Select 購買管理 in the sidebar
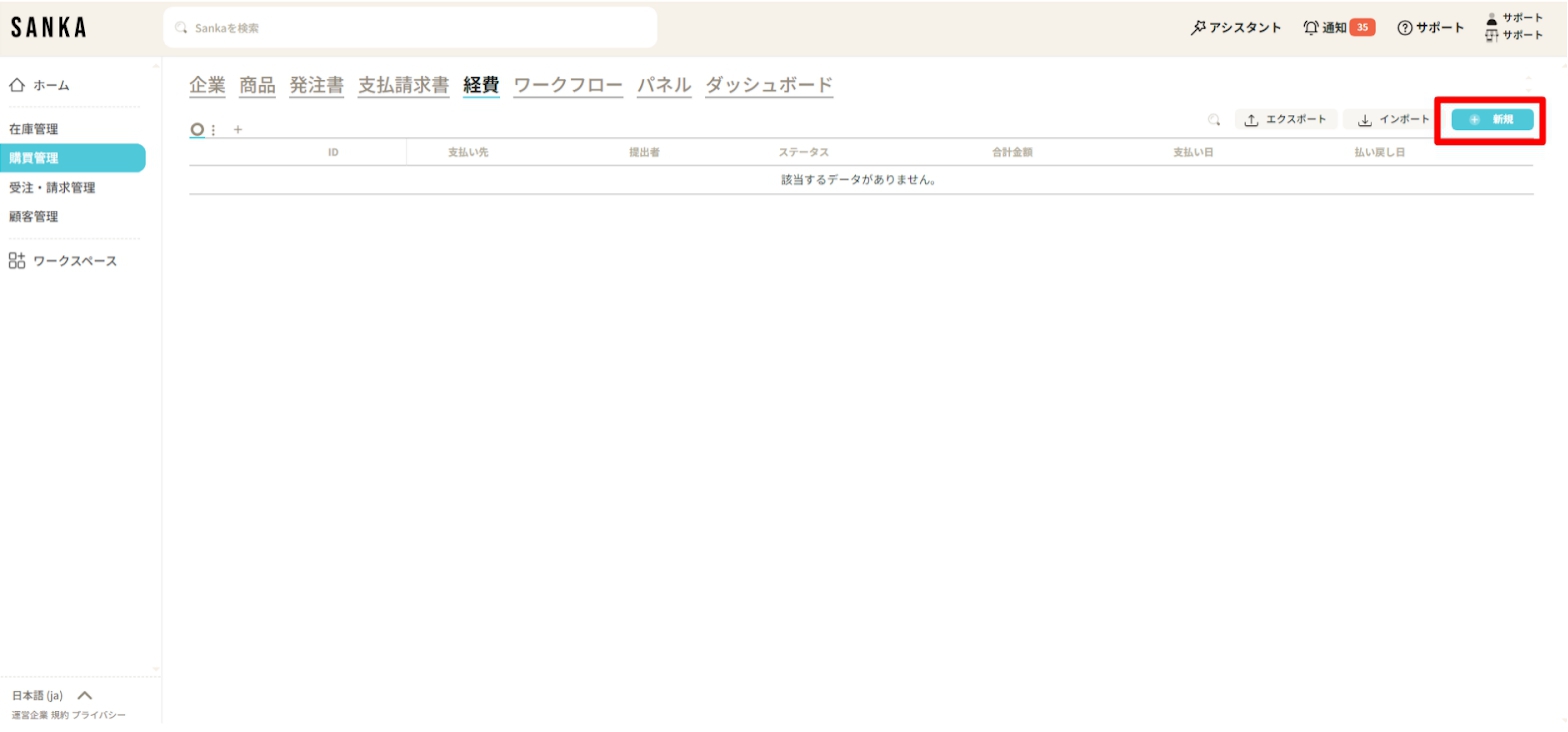1568x732 pixels. 72,158
